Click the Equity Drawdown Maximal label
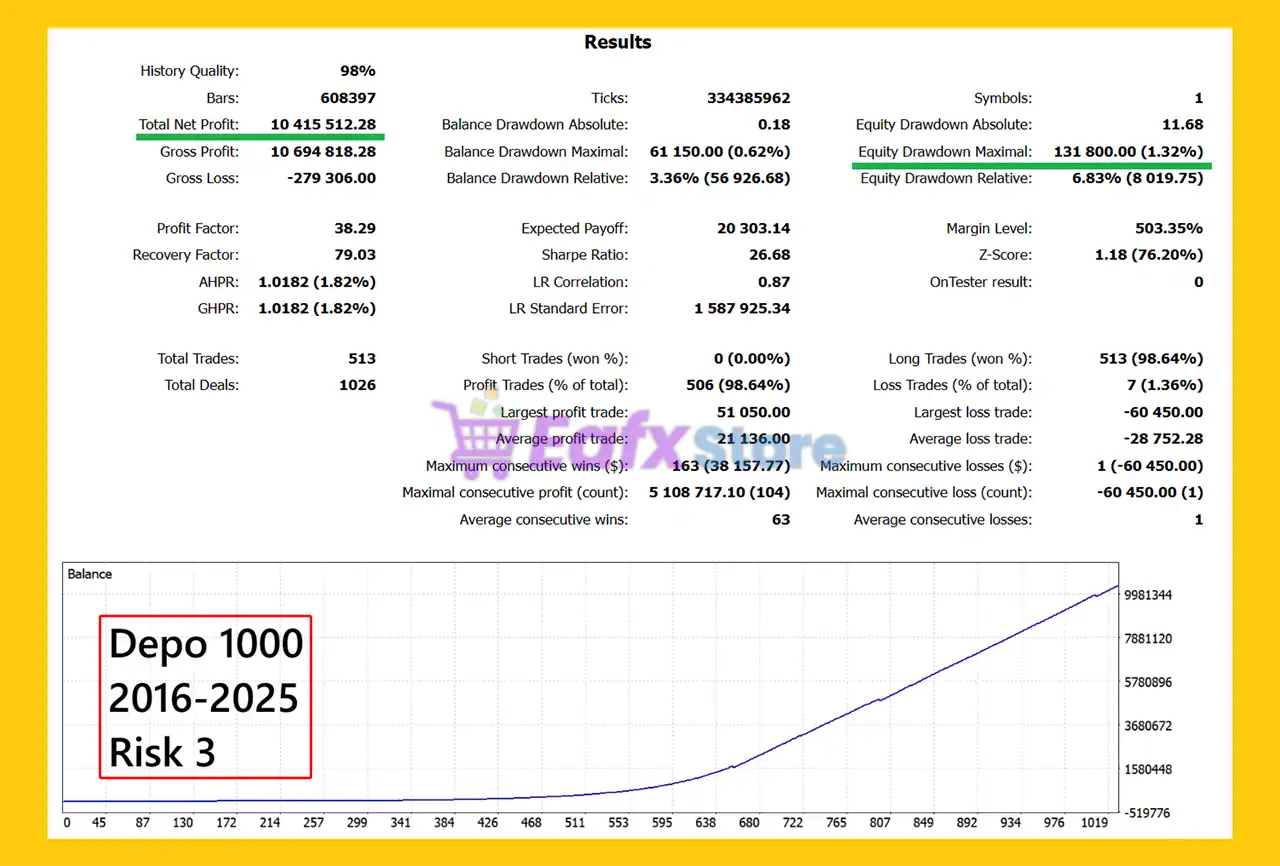The width and height of the screenshot is (1280, 866). point(944,152)
